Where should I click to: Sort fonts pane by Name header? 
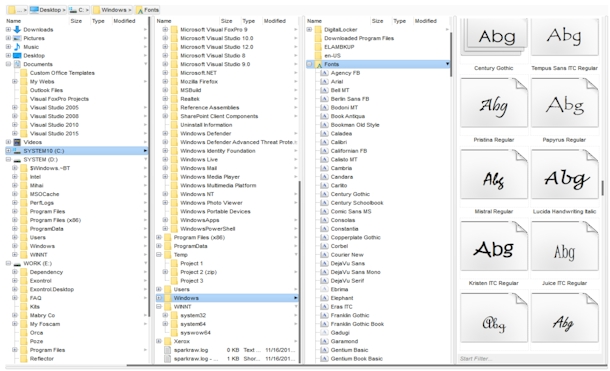(314, 21)
